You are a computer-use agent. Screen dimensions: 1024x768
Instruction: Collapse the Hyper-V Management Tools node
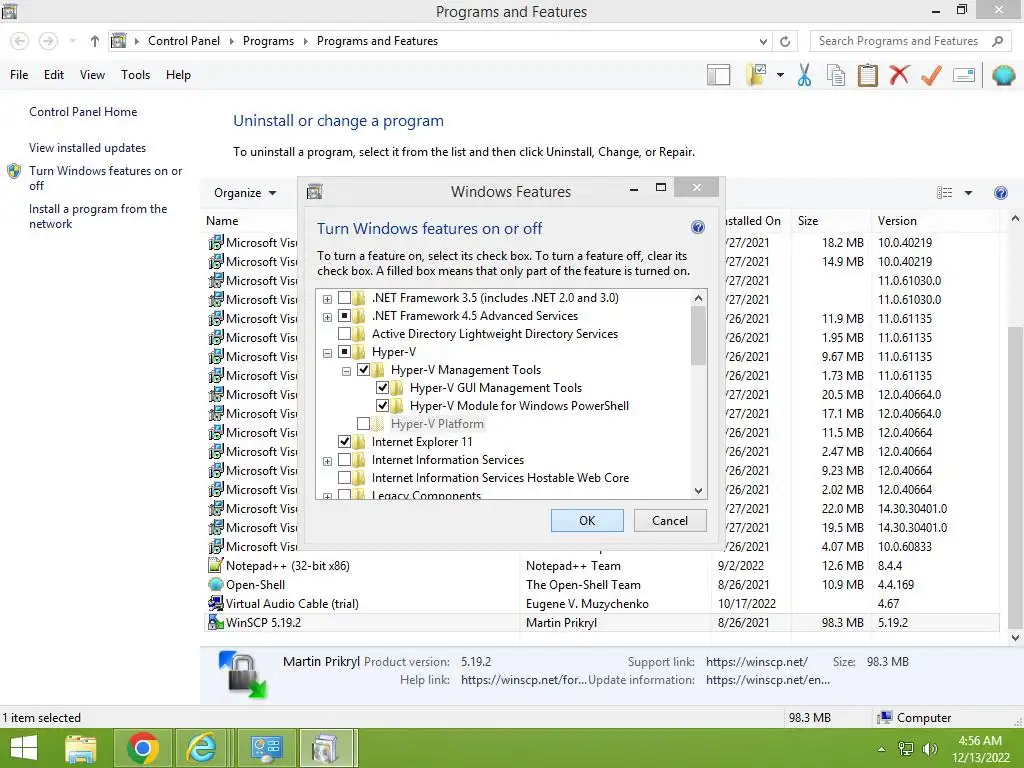(x=346, y=370)
